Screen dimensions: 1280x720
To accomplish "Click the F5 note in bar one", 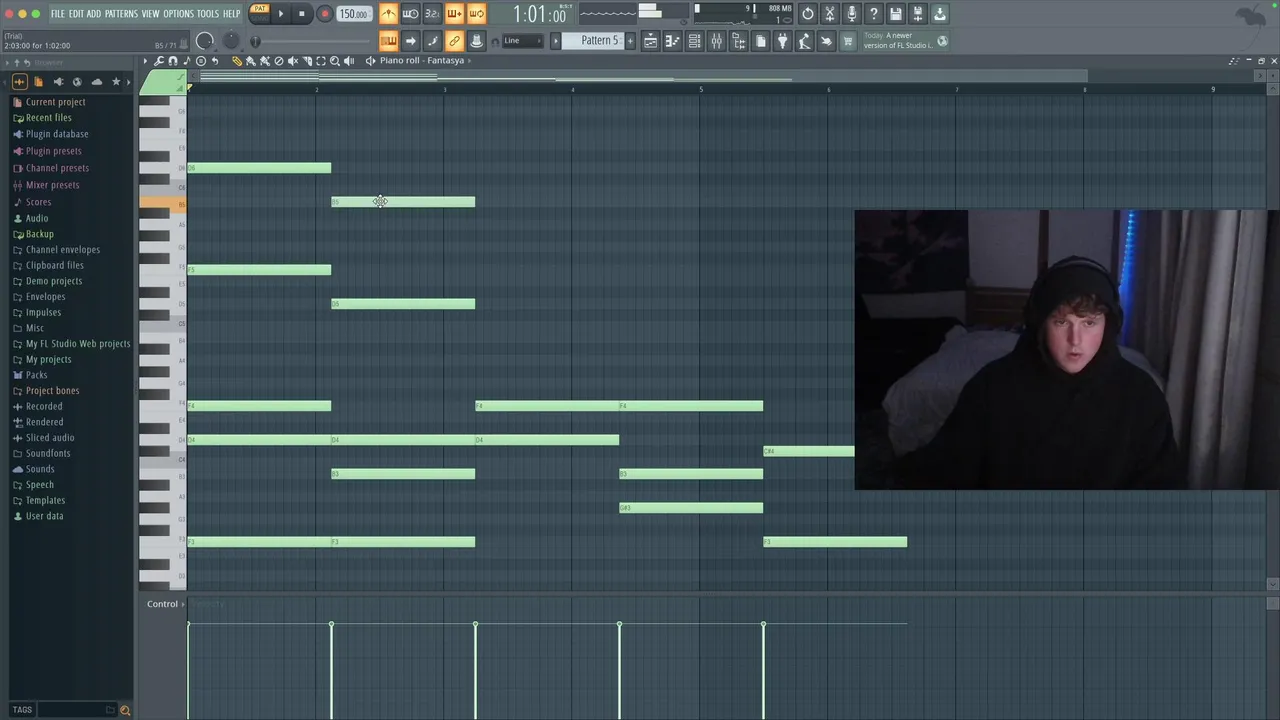I will coord(259,270).
